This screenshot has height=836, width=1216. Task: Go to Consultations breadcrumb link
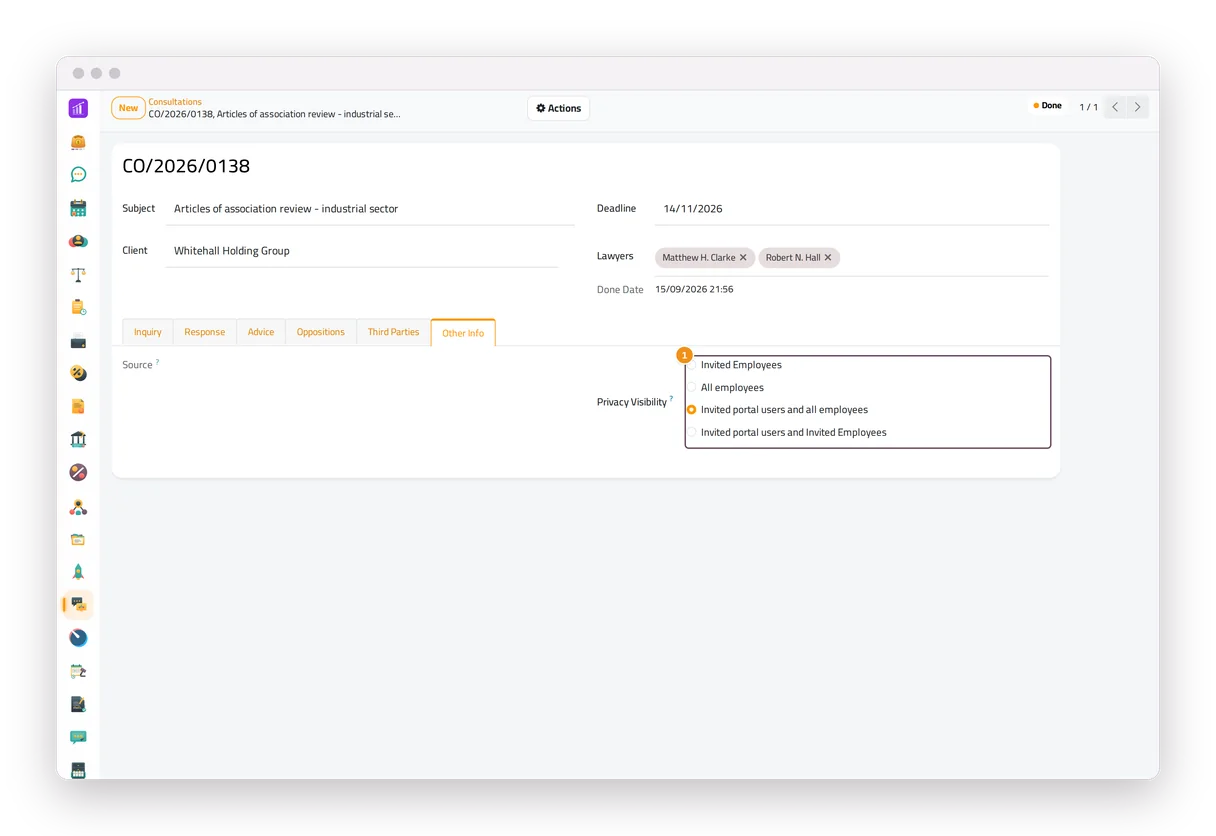click(175, 102)
